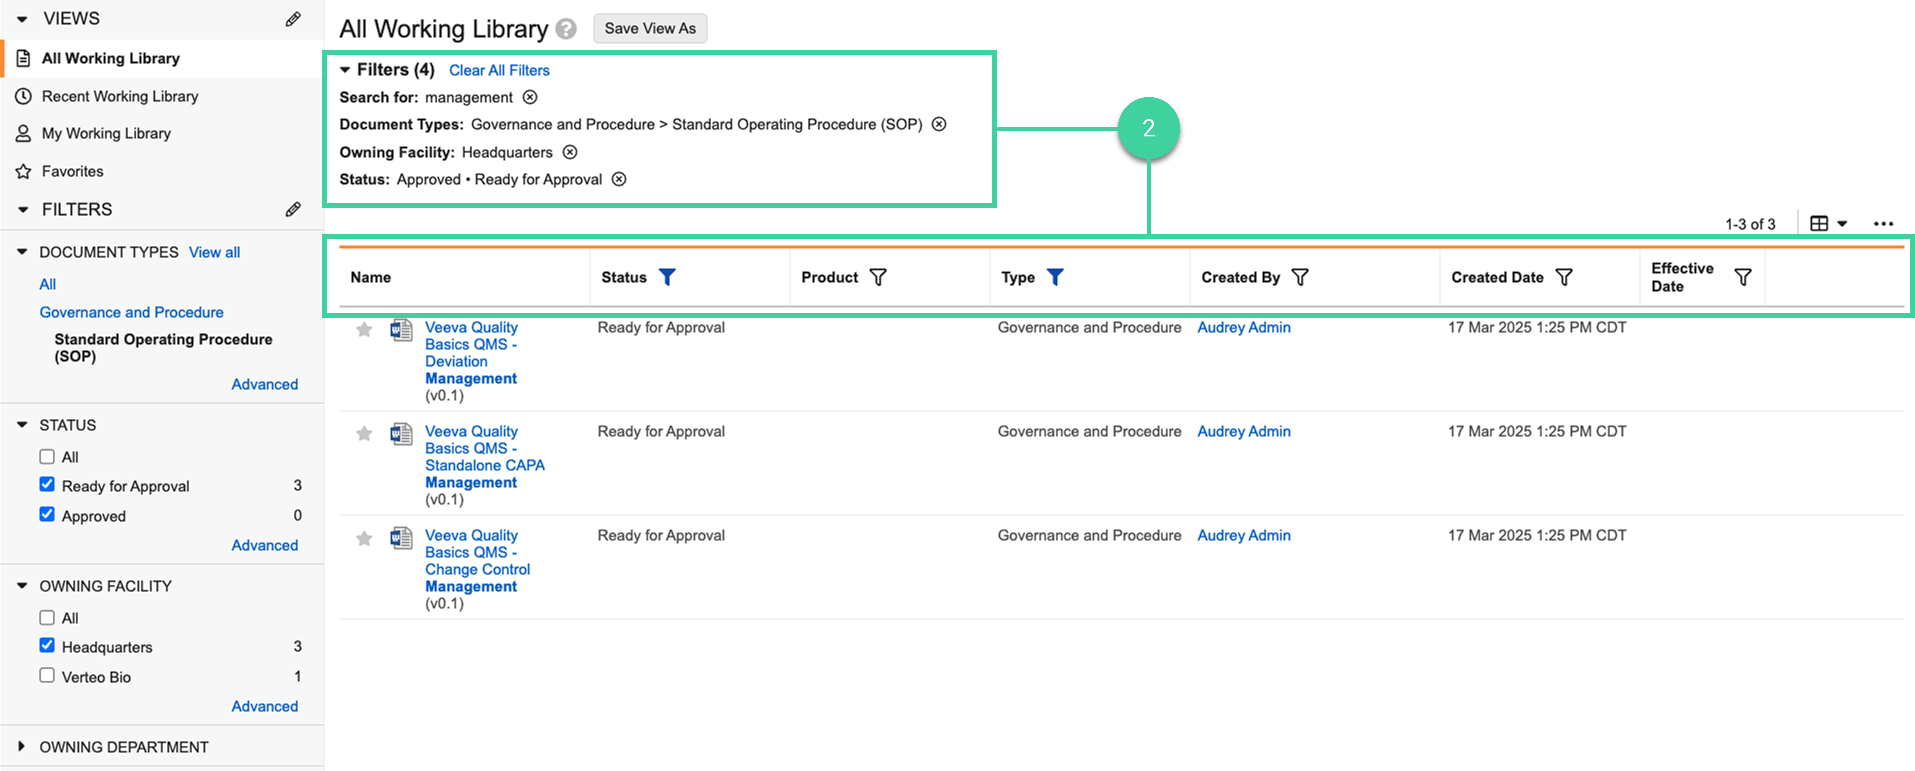Image resolution: width=1915 pixels, height=771 pixels.
Task: Open Audrey Admin link in Deviation row
Action: 1244,327
